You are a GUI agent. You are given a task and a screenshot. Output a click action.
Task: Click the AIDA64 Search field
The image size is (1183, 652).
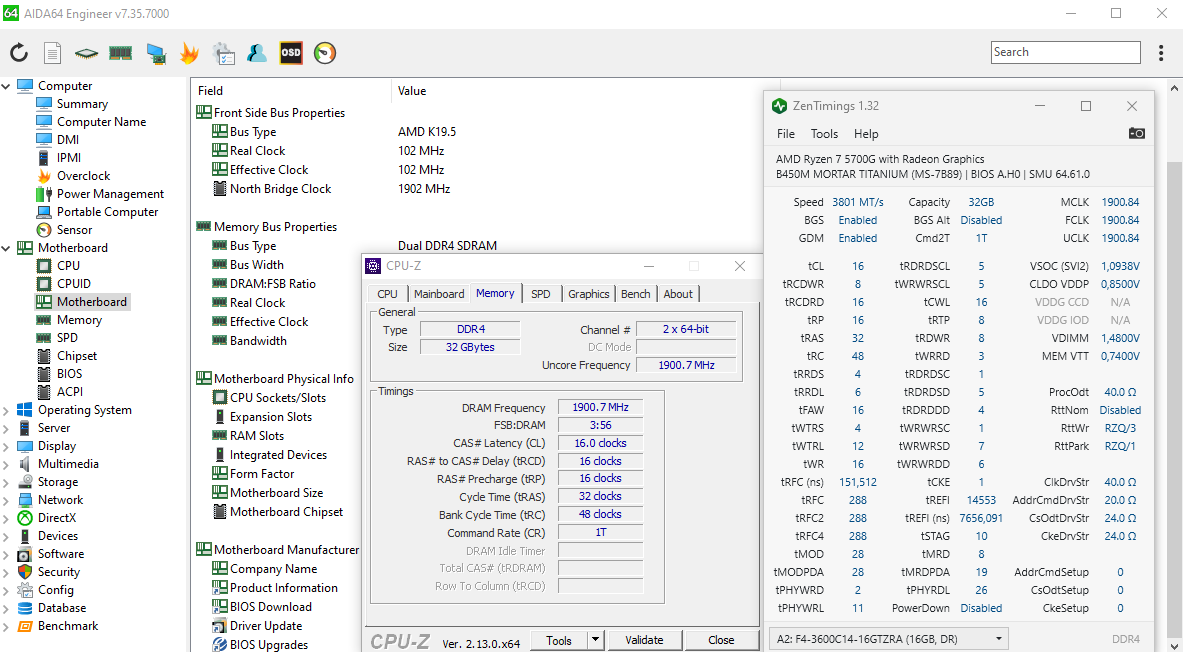[x=1065, y=52]
